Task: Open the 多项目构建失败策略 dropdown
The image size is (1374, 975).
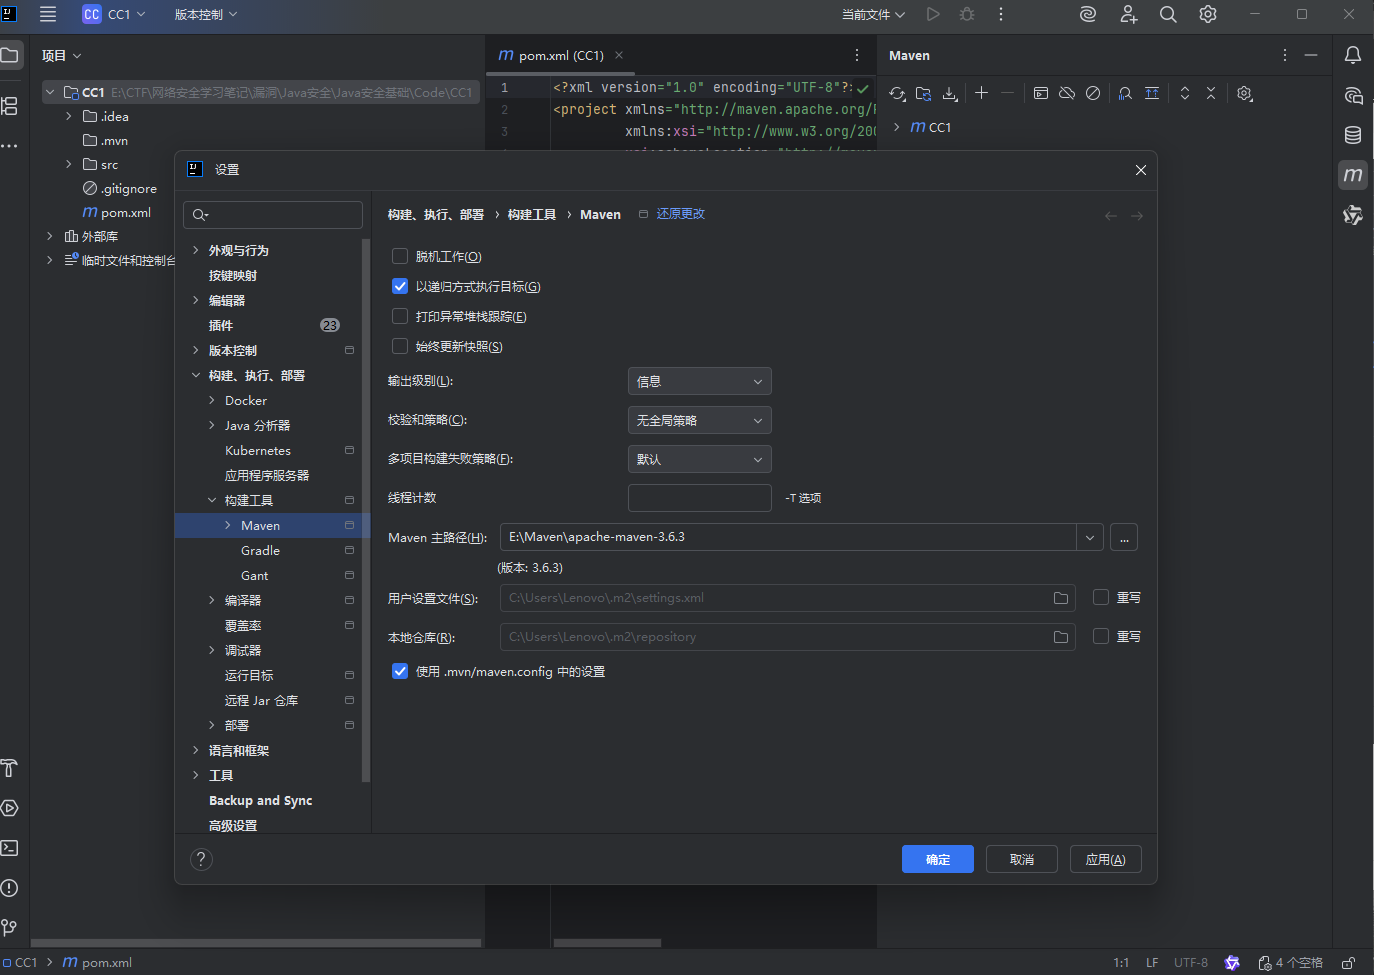Action: tap(700, 459)
